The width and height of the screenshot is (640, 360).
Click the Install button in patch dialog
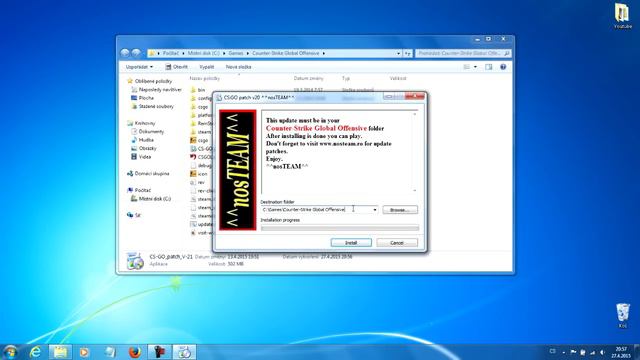coord(351,242)
